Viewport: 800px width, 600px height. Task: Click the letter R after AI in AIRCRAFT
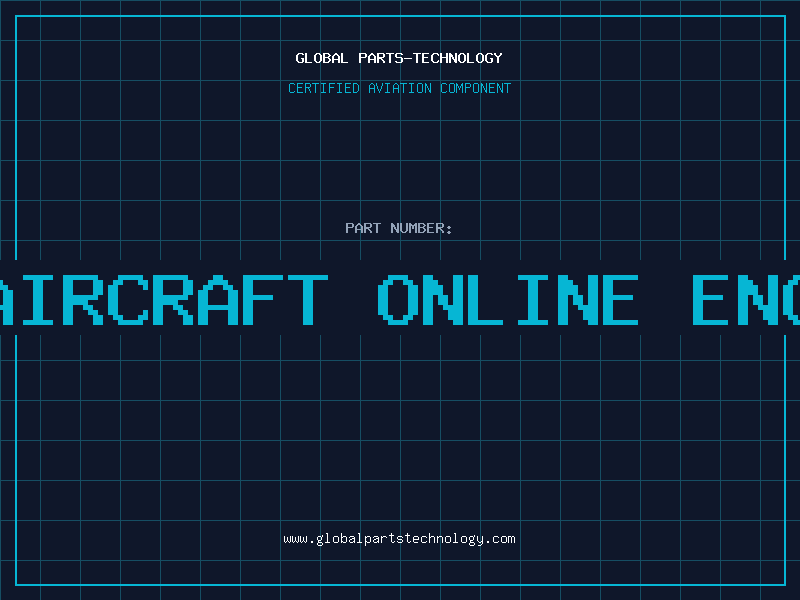pos(83,300)
